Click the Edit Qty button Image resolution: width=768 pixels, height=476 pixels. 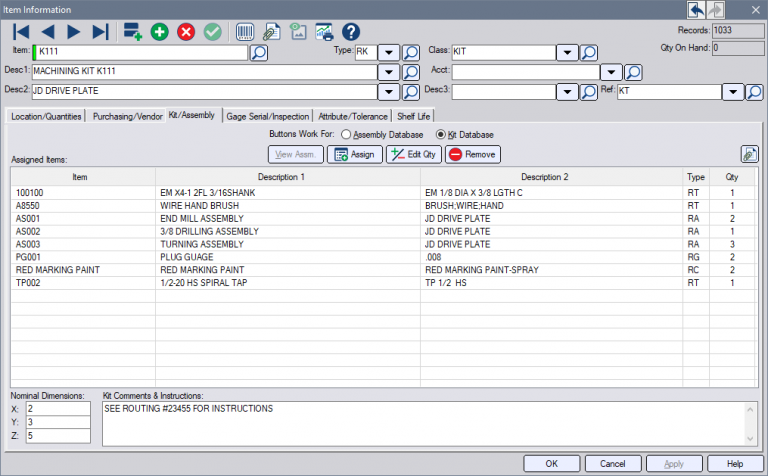tap(413, 154)
